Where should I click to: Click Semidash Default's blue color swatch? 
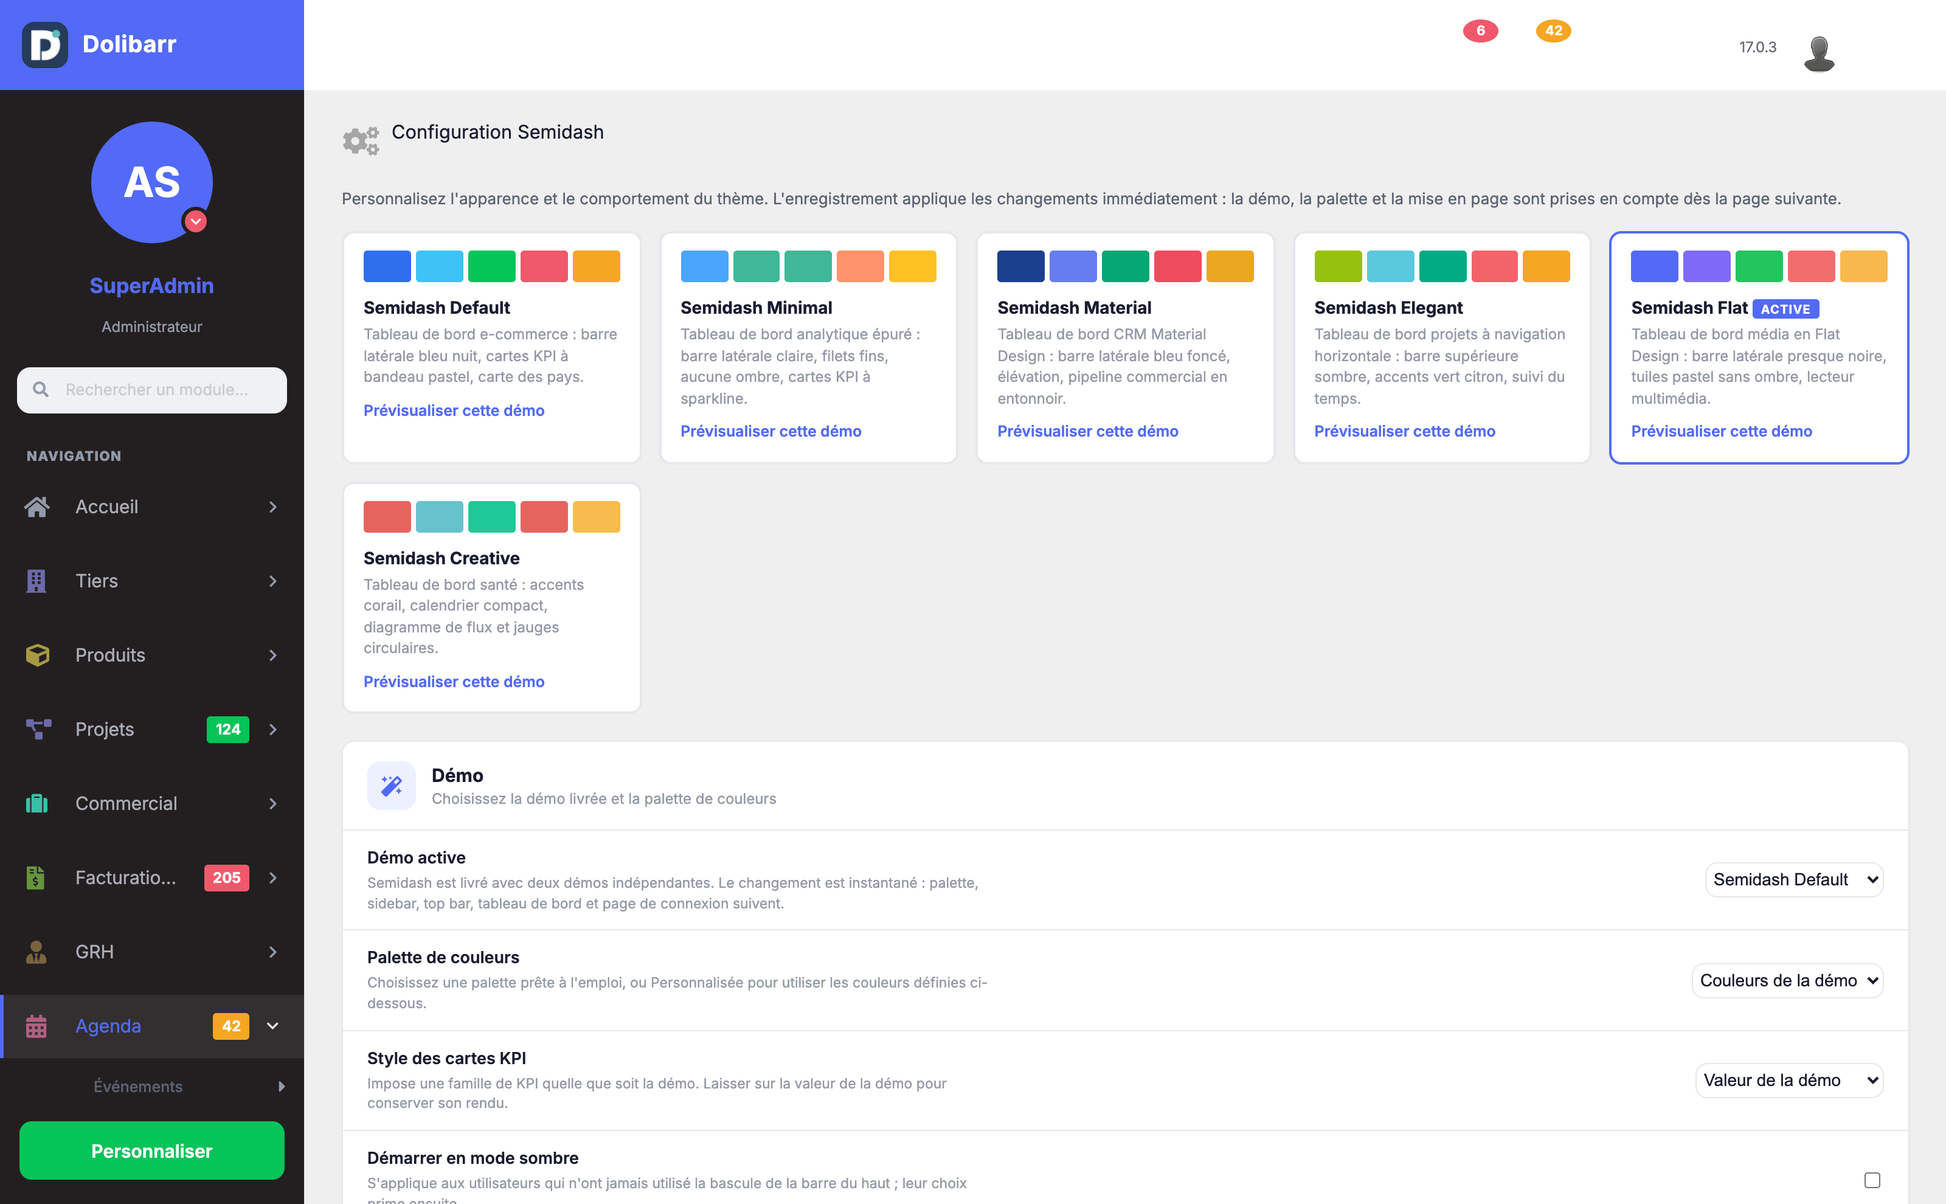[x=387, y=266]
